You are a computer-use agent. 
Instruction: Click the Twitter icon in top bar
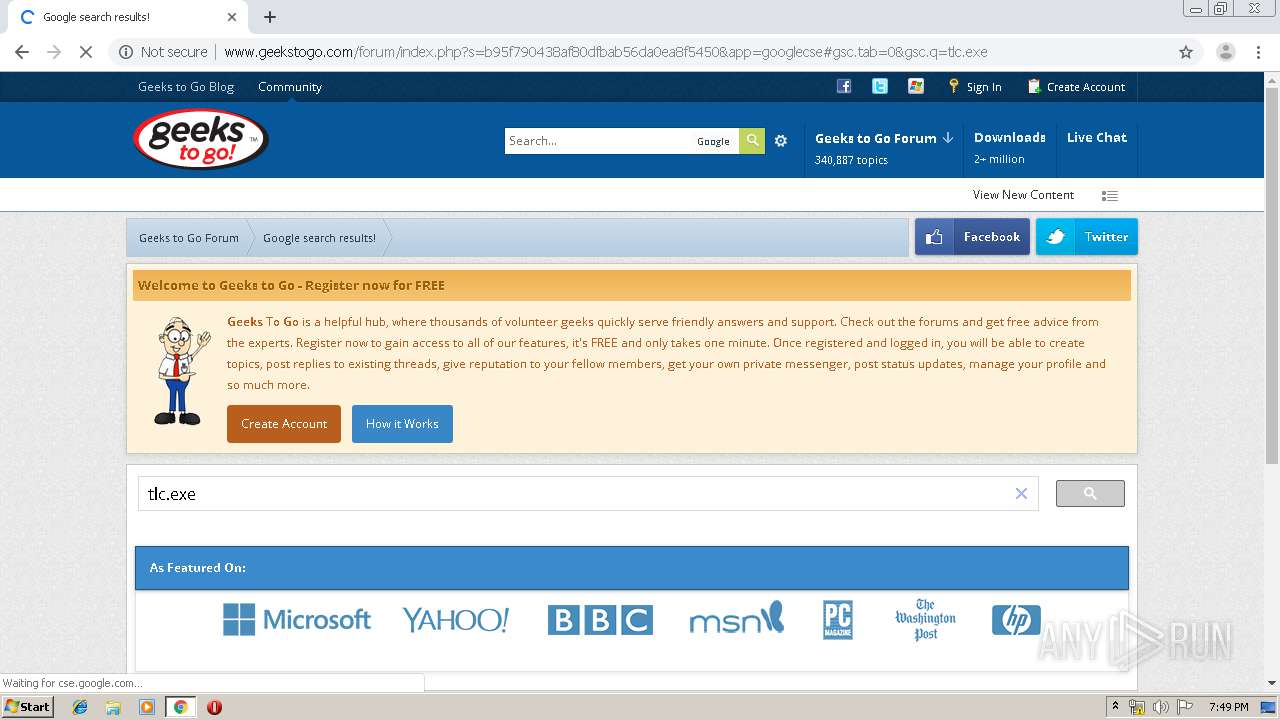tap(880, 86)
